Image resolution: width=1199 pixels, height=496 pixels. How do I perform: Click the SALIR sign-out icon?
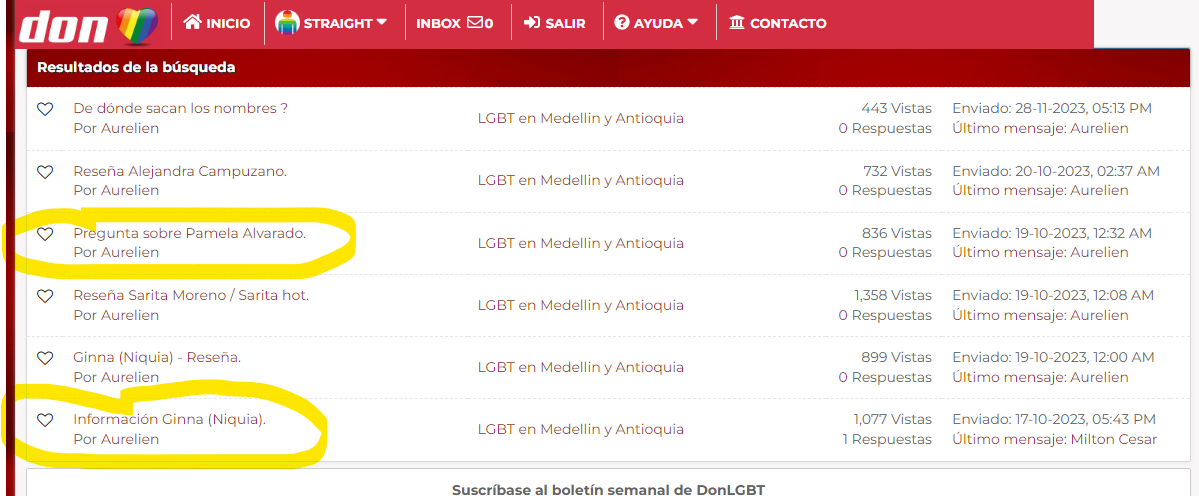531,23
